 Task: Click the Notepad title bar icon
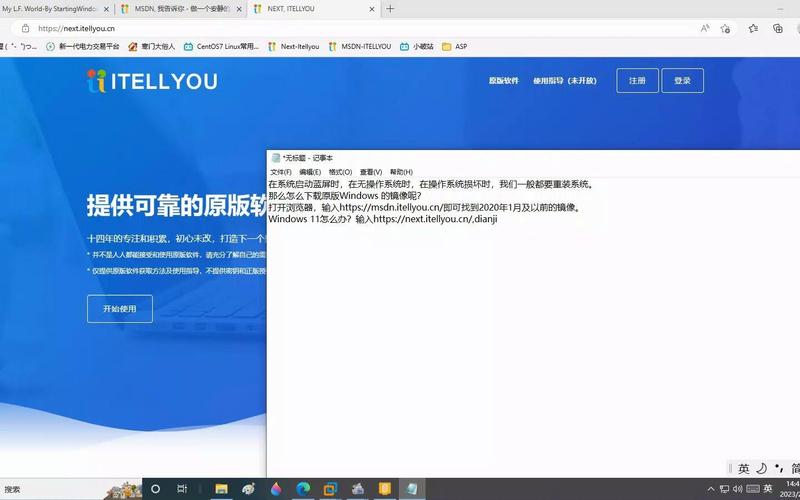[x=276, y=158]
